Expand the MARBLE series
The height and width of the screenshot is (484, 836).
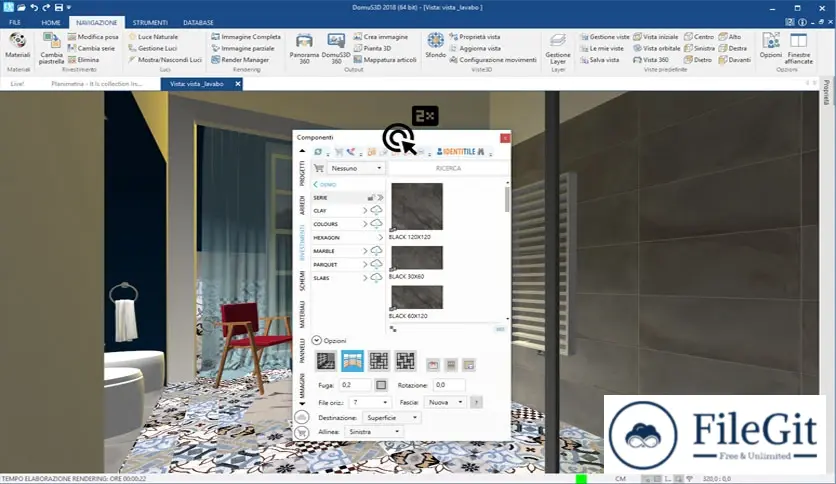[365, 251]
